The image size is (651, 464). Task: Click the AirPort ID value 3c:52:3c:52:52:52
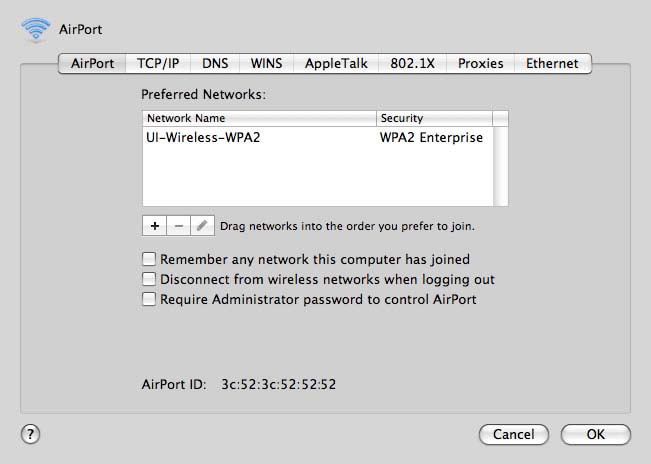278,384
